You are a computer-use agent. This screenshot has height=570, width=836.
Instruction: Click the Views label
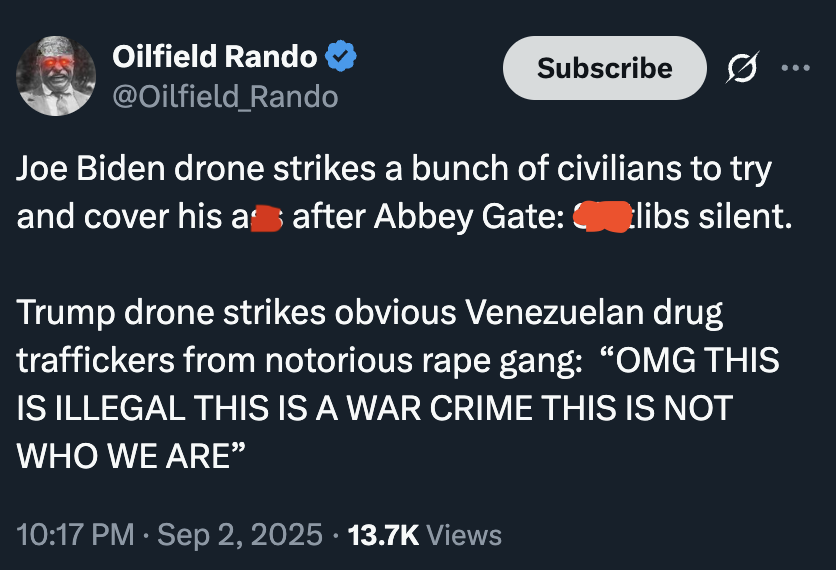click(x=464, y=534)
